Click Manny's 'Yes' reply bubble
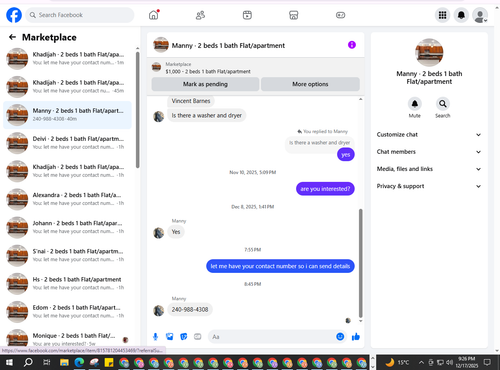Image resolution: width=500 pixels, height=370 pixels. pos(176,232)
